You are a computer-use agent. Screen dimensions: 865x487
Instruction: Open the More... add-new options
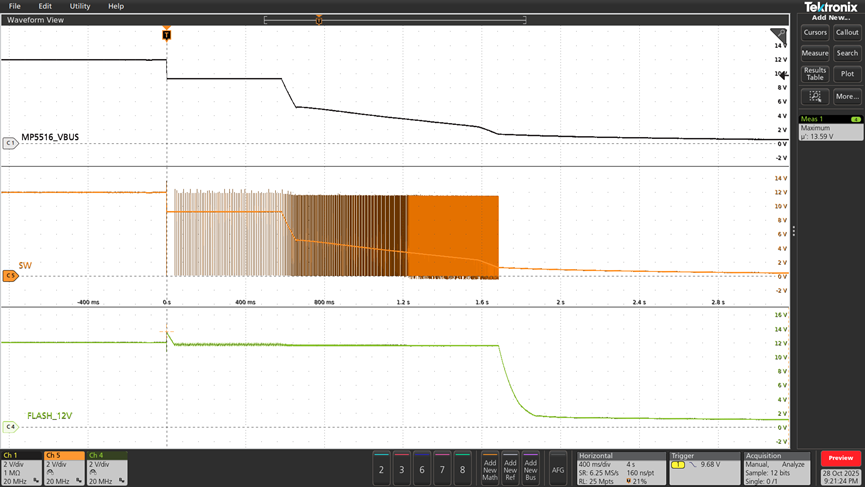click(847, 97)
